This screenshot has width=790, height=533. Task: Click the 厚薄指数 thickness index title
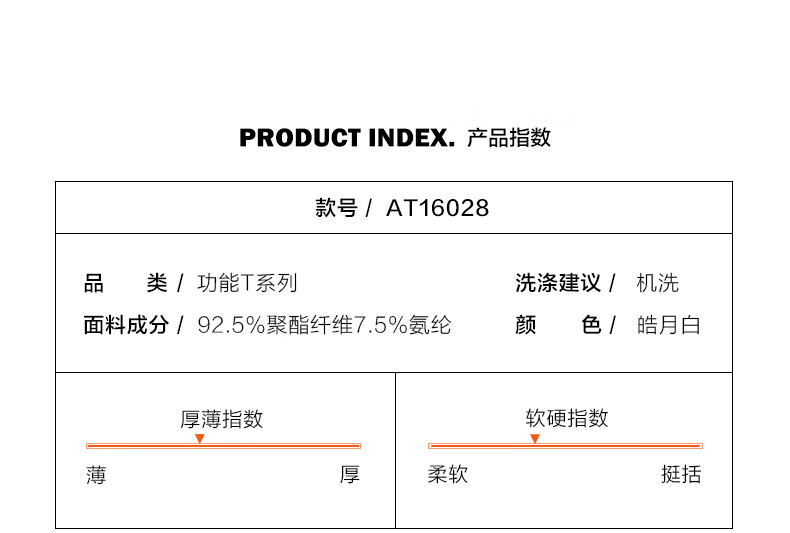[222, 419]
